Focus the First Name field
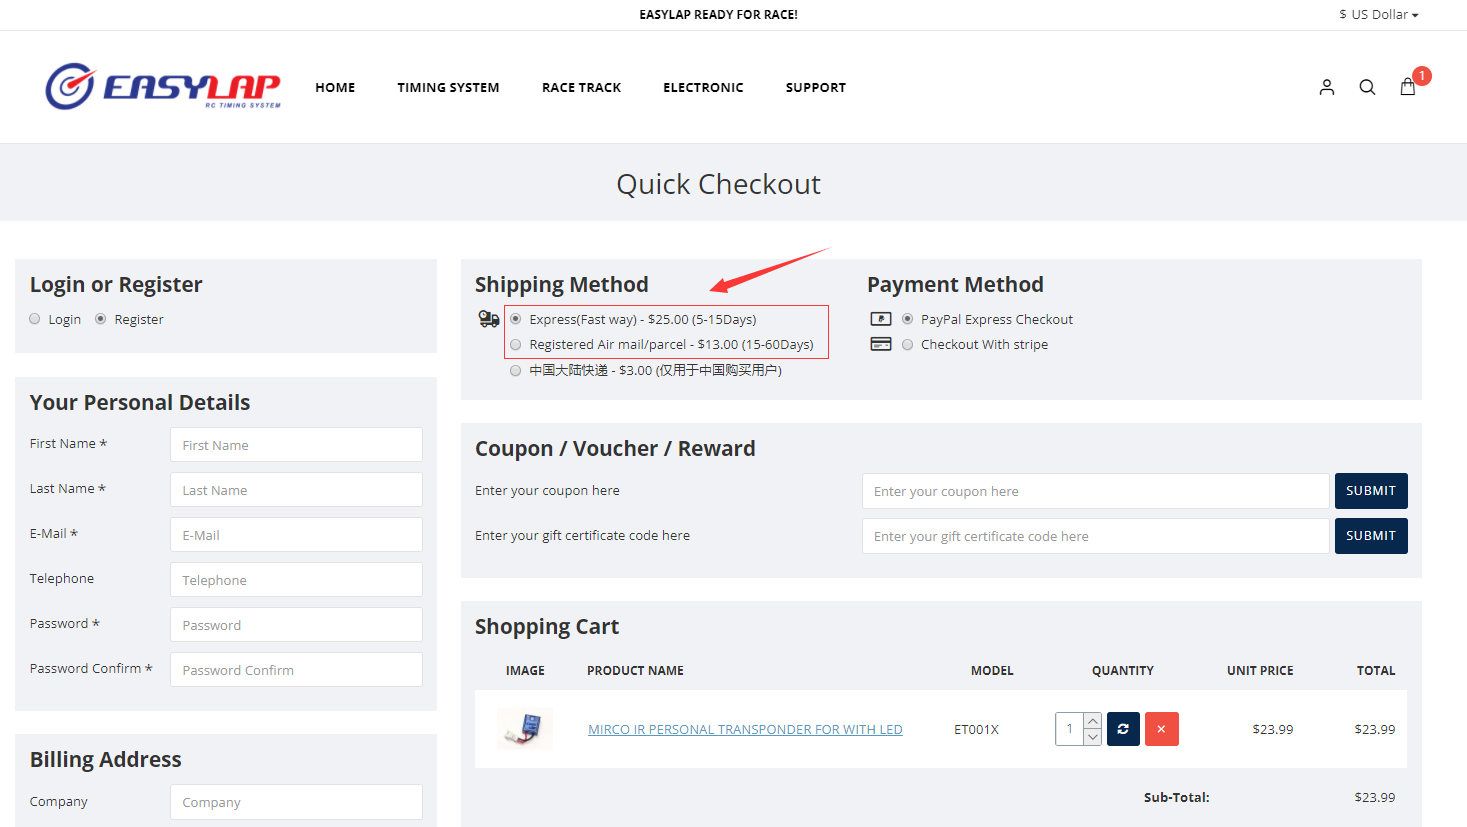Image resolution: width=1467 pixels, height=827 pixels. pos(296,445)
